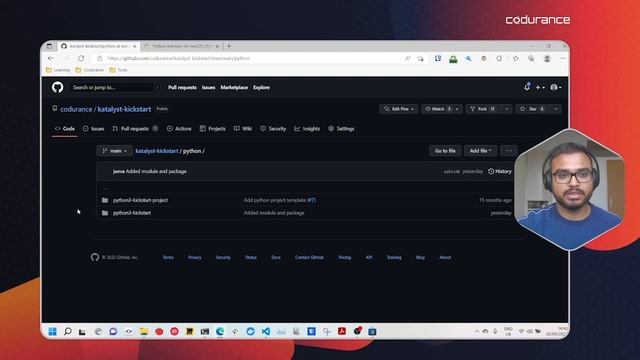The width and height of the screenshot is (640, 360).
Task: Open Issues in GitHub header navigation
Action: [209, 87]
